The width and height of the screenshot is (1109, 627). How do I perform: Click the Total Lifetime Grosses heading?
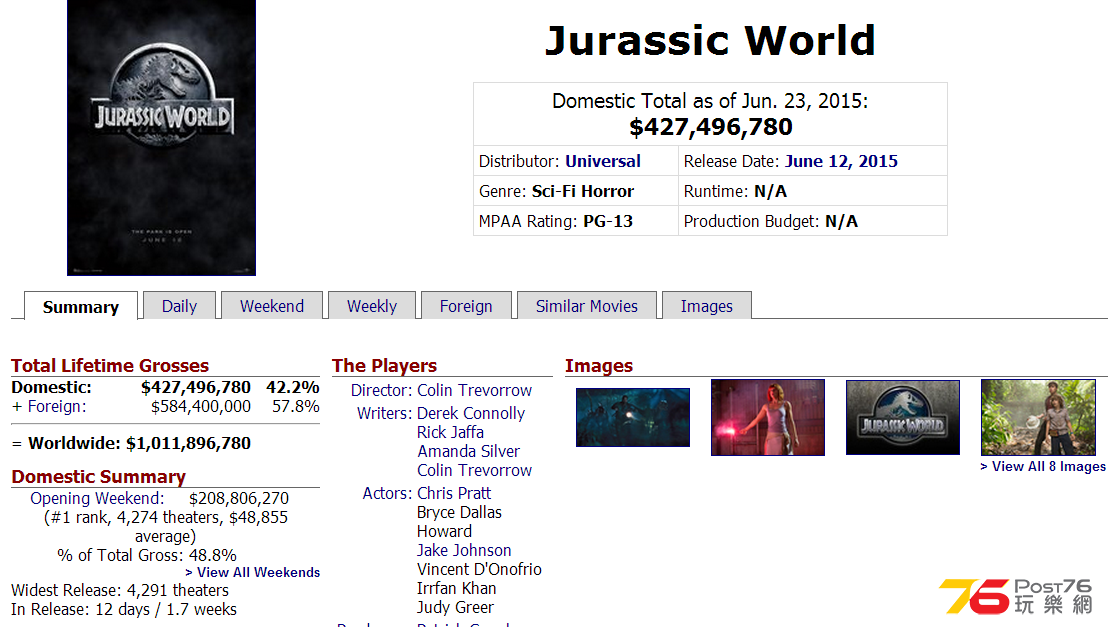pos(110,365)
